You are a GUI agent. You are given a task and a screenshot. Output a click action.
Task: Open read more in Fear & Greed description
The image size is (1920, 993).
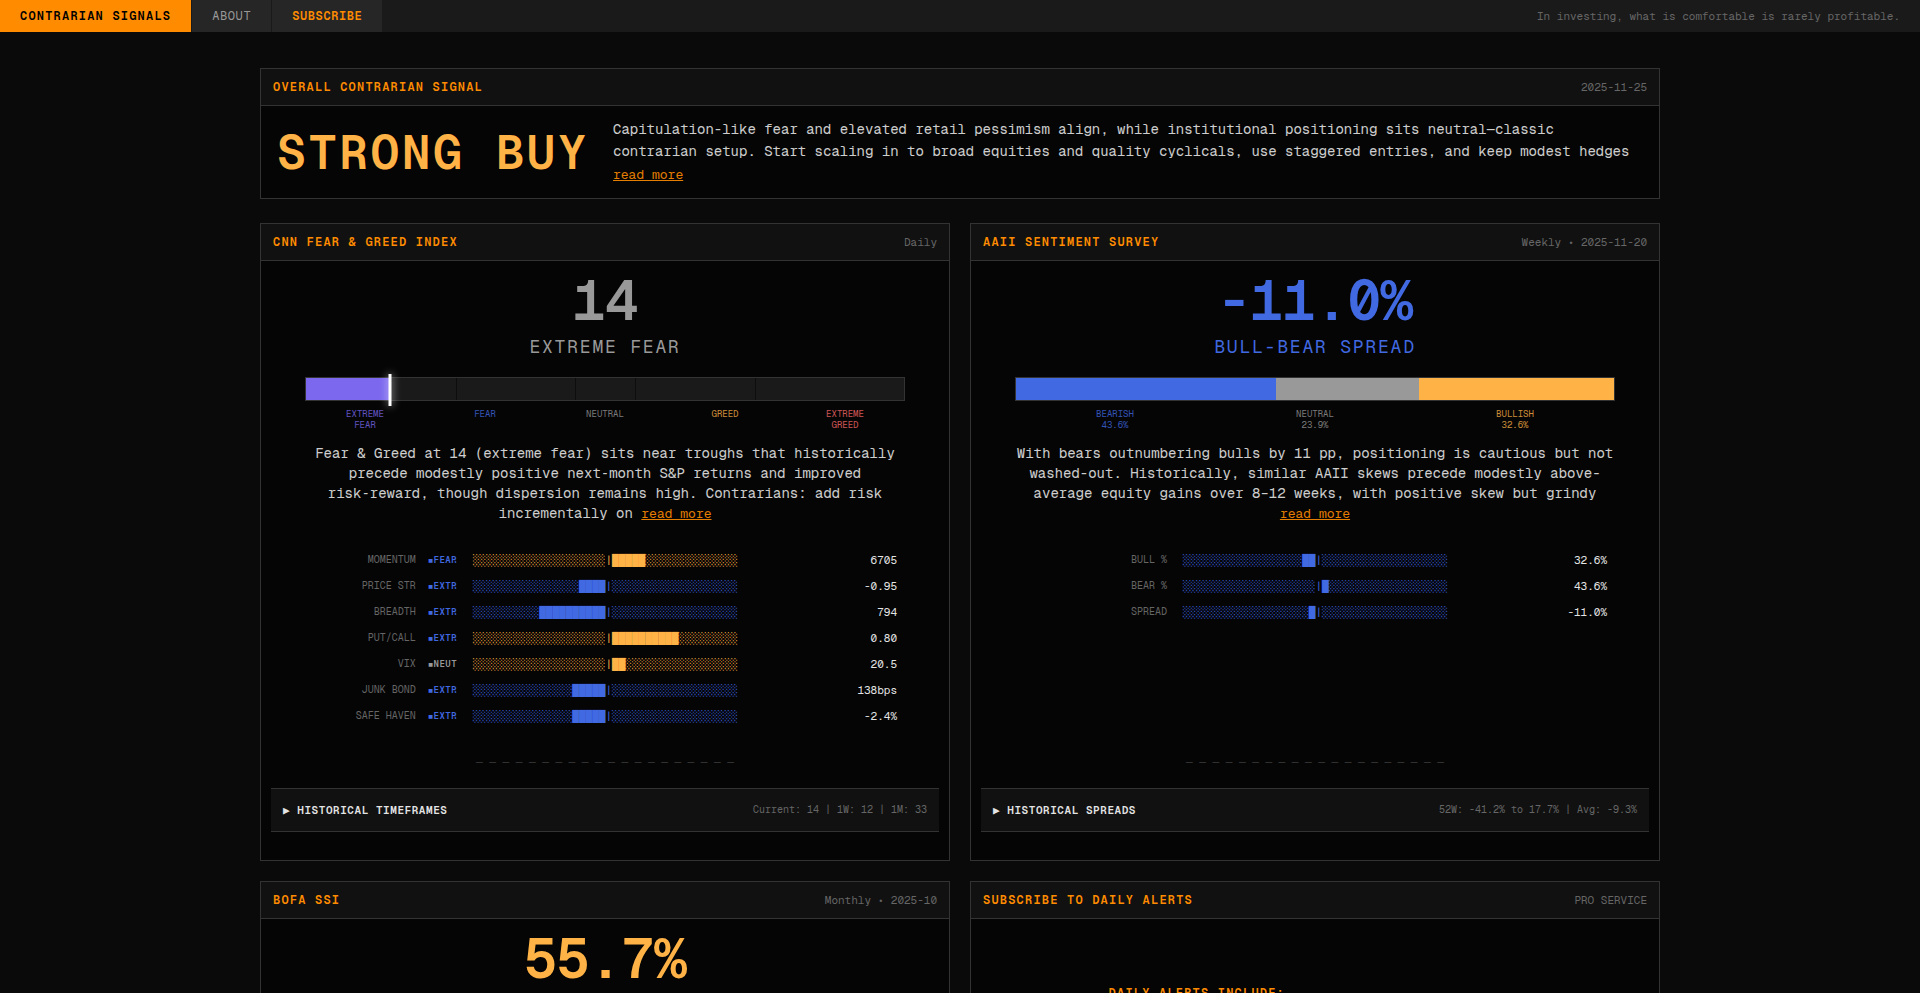click(676, 514)
